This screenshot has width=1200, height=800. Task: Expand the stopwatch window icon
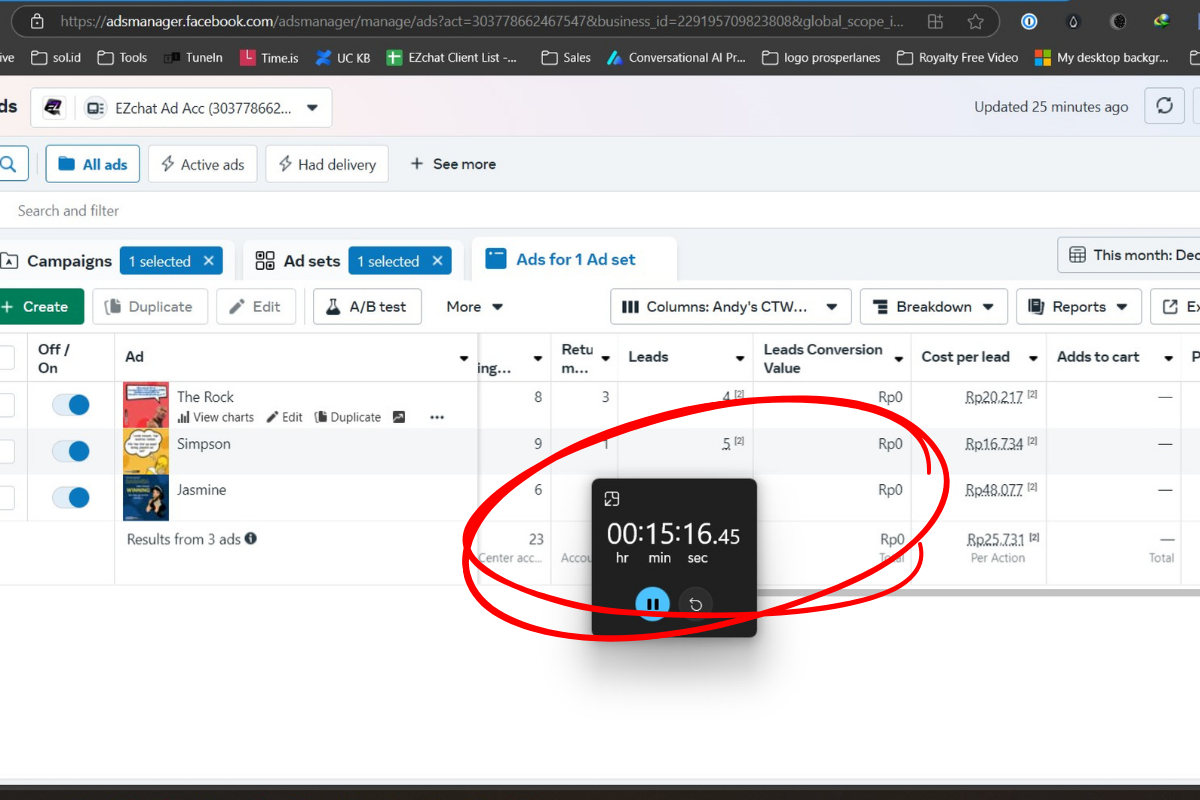613,499
